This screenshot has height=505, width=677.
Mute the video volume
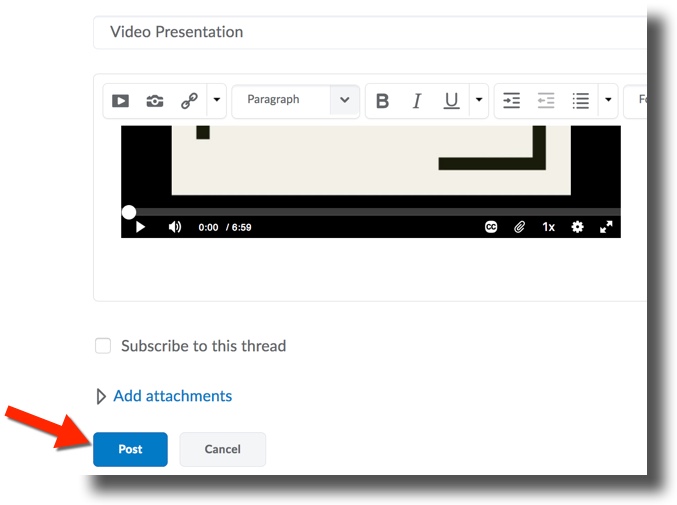click(175, 227)
